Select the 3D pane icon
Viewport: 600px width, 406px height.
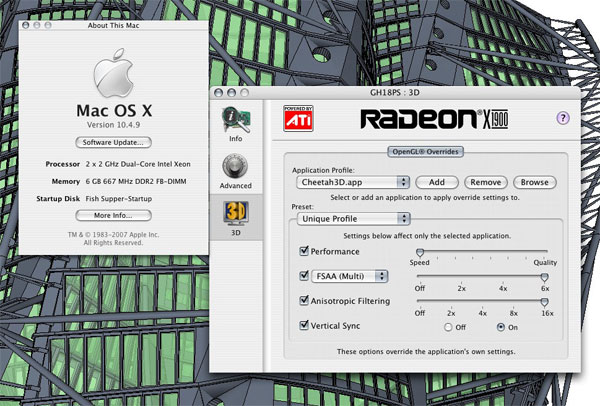point(236,213)
